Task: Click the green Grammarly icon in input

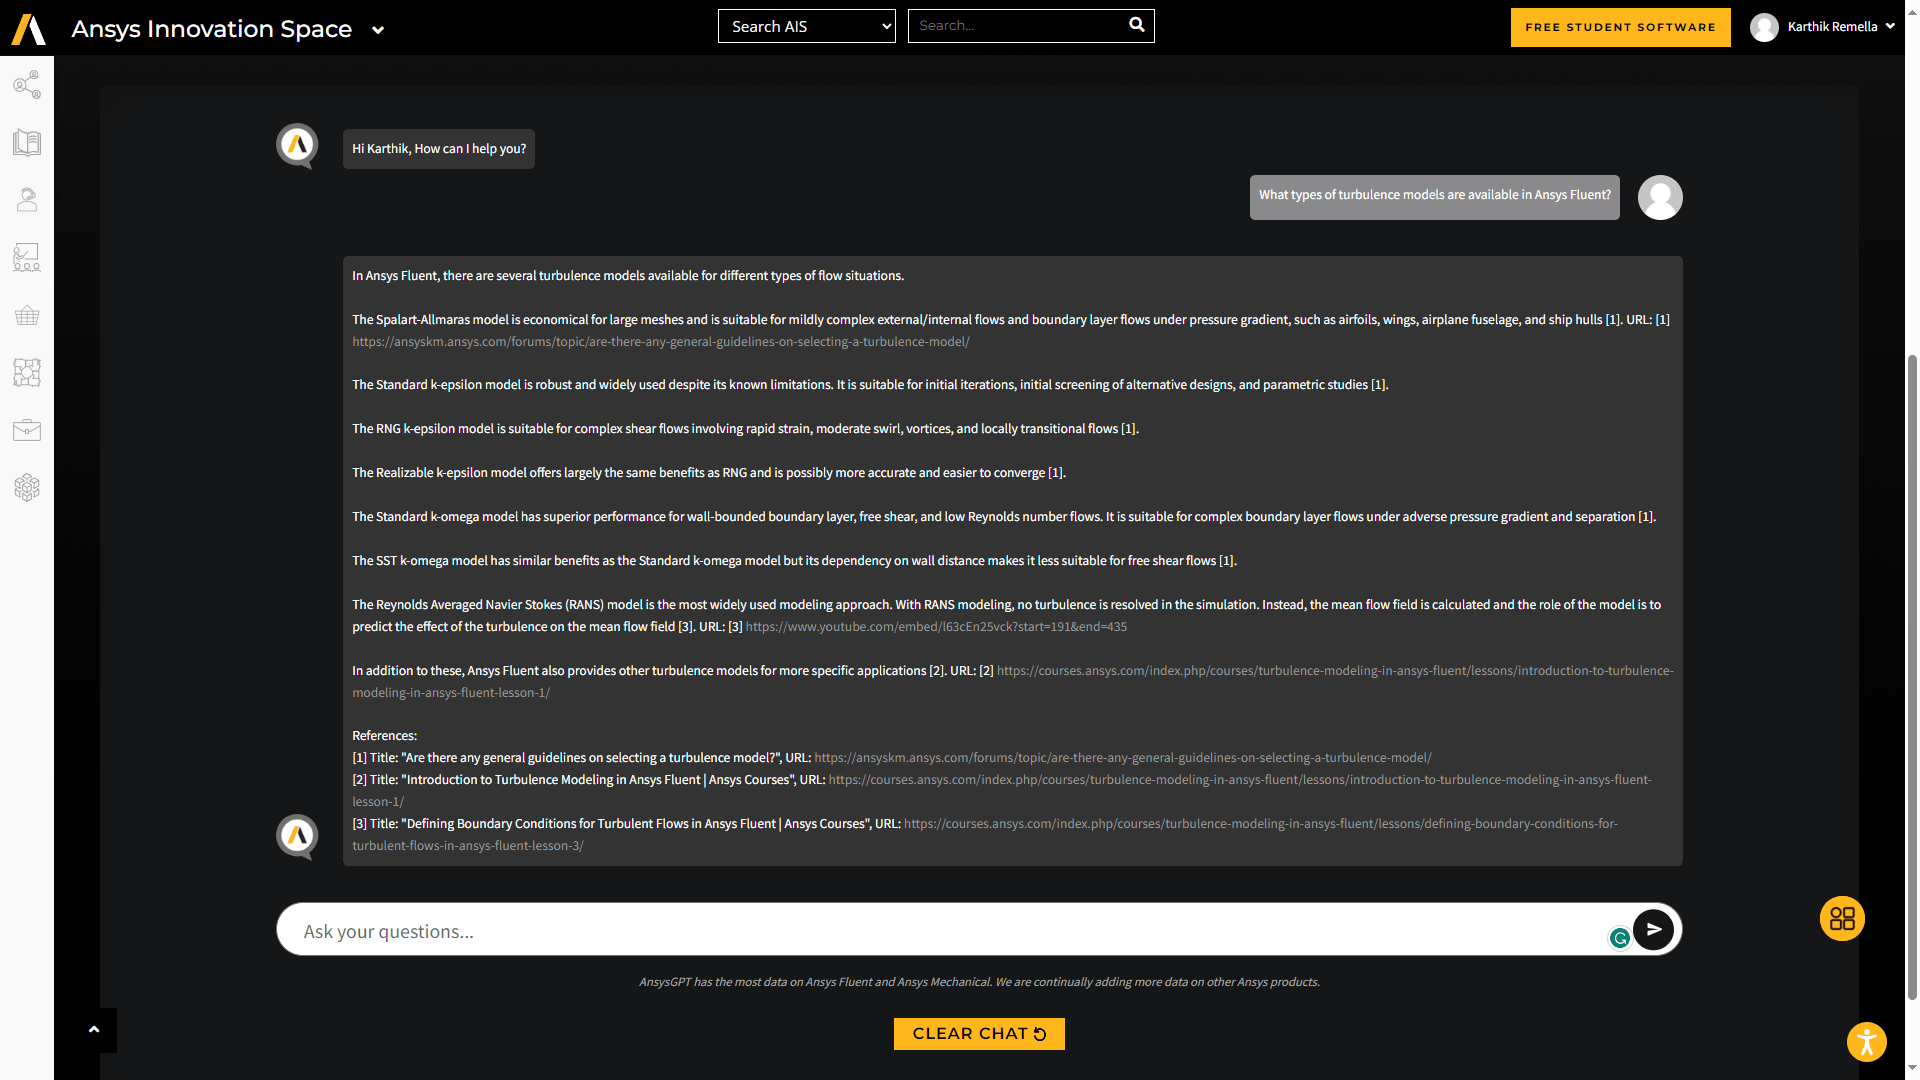Action: [x=1619, y=938]
